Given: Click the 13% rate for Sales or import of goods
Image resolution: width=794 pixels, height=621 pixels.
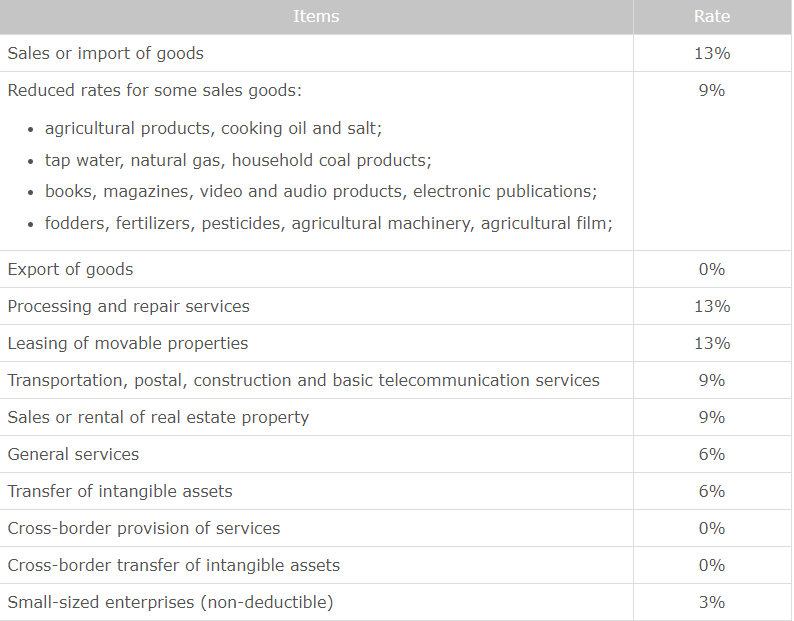Looking at the screenshot, I should tap(711, 53).
